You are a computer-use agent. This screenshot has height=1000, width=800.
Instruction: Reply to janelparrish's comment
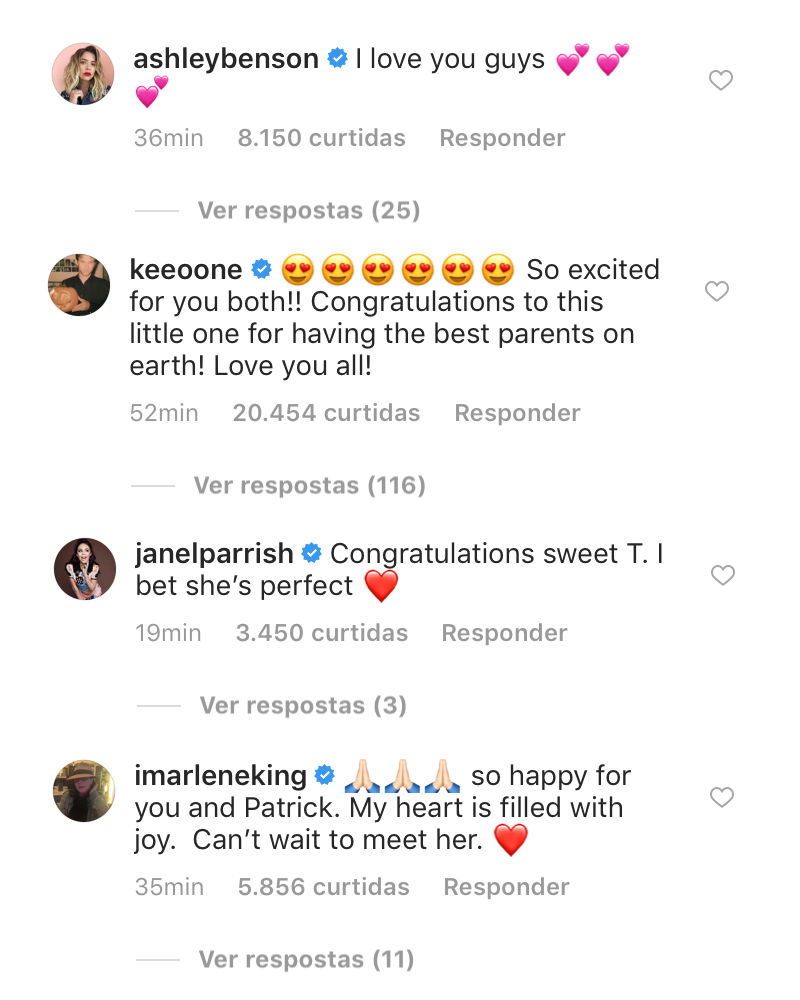tap(504, 633)
